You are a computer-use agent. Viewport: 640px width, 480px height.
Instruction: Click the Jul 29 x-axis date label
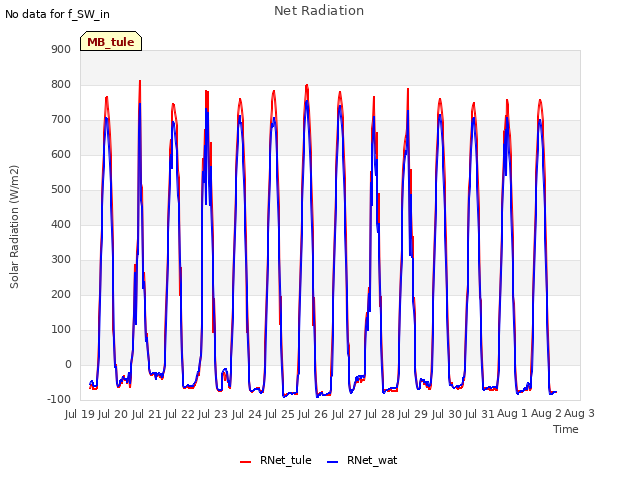tap(413, 414)
